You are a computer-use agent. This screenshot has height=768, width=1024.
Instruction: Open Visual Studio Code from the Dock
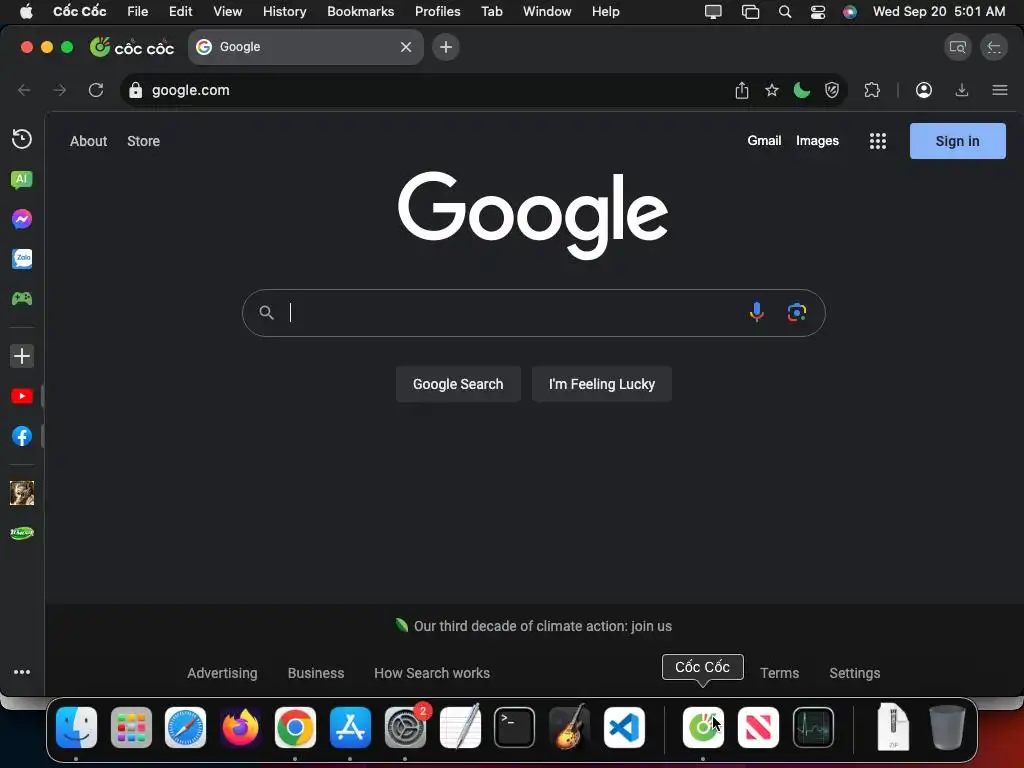(624, 727)
